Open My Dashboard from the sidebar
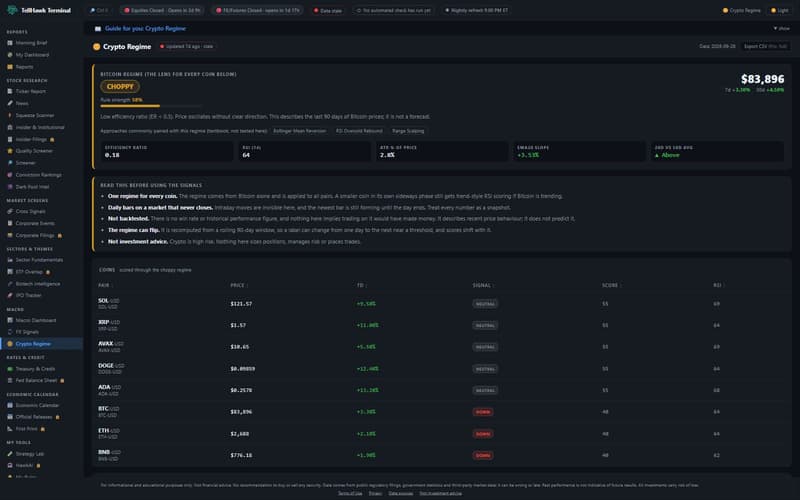 (x=32, y=55)
